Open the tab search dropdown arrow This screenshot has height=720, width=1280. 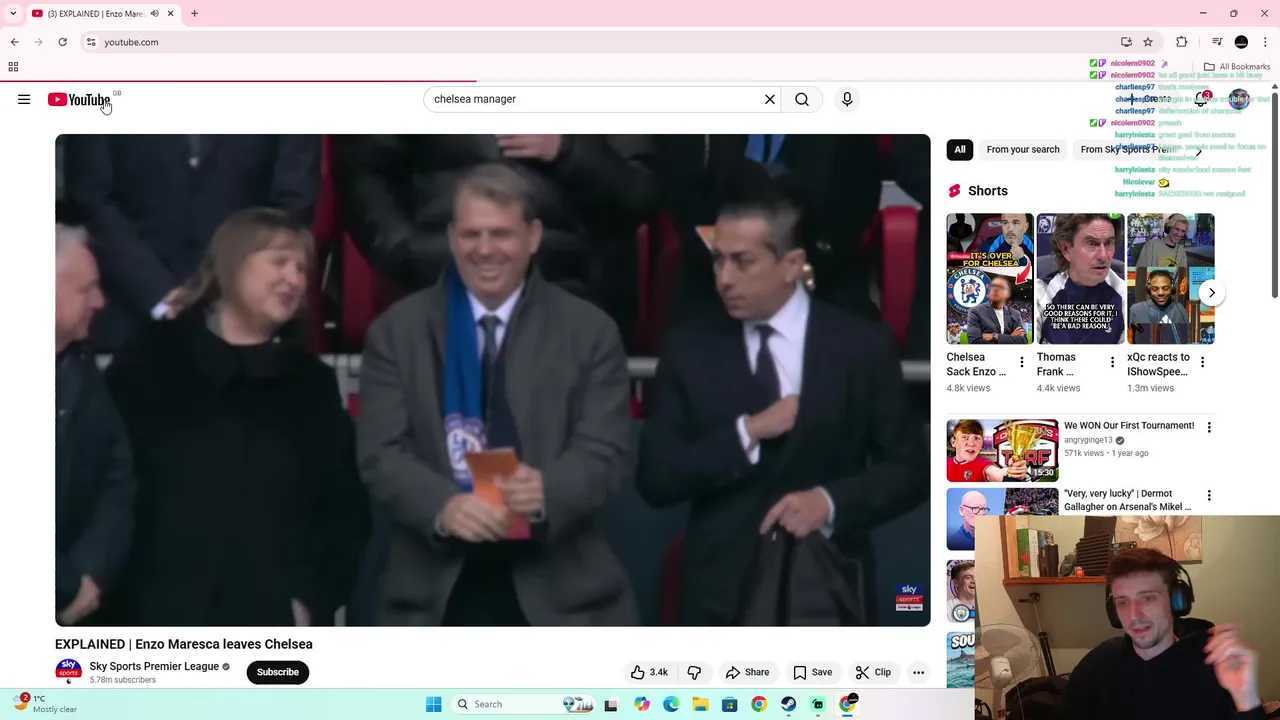click(x=13, y=14)
